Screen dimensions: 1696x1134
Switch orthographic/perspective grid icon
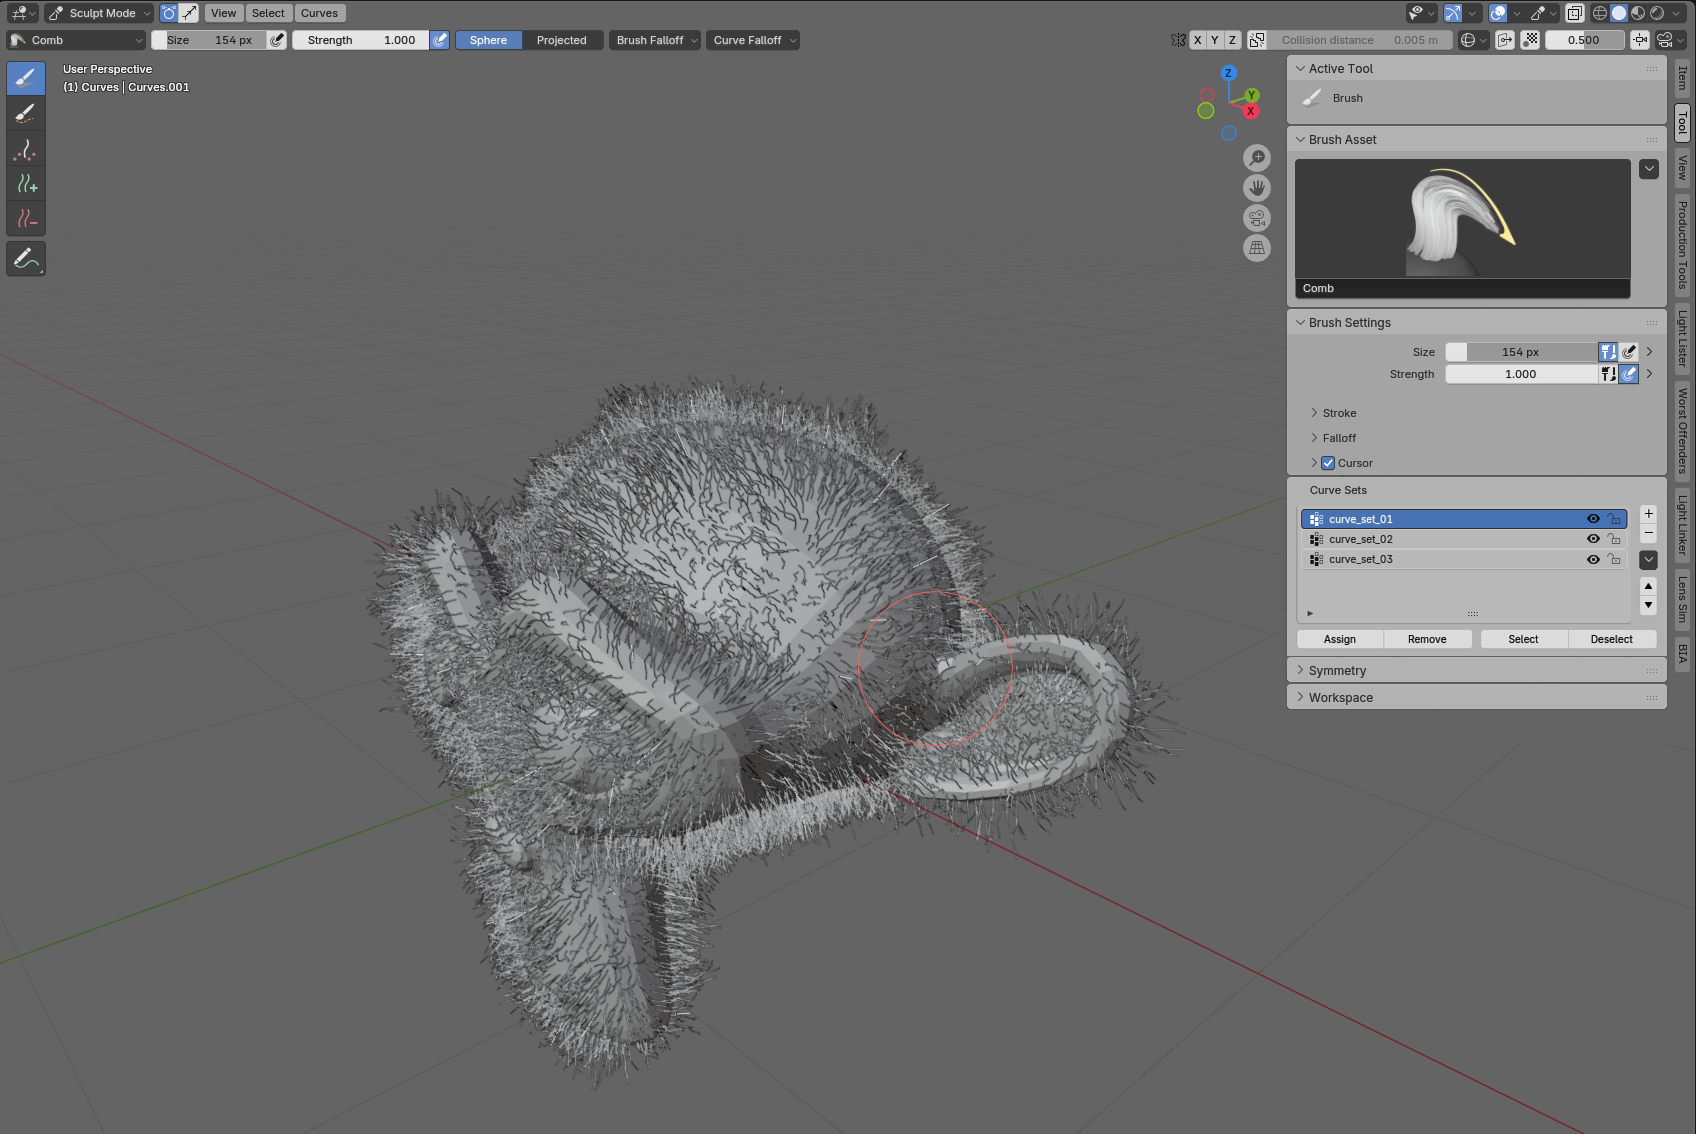pyautogui.click(x=1257, y=248)
